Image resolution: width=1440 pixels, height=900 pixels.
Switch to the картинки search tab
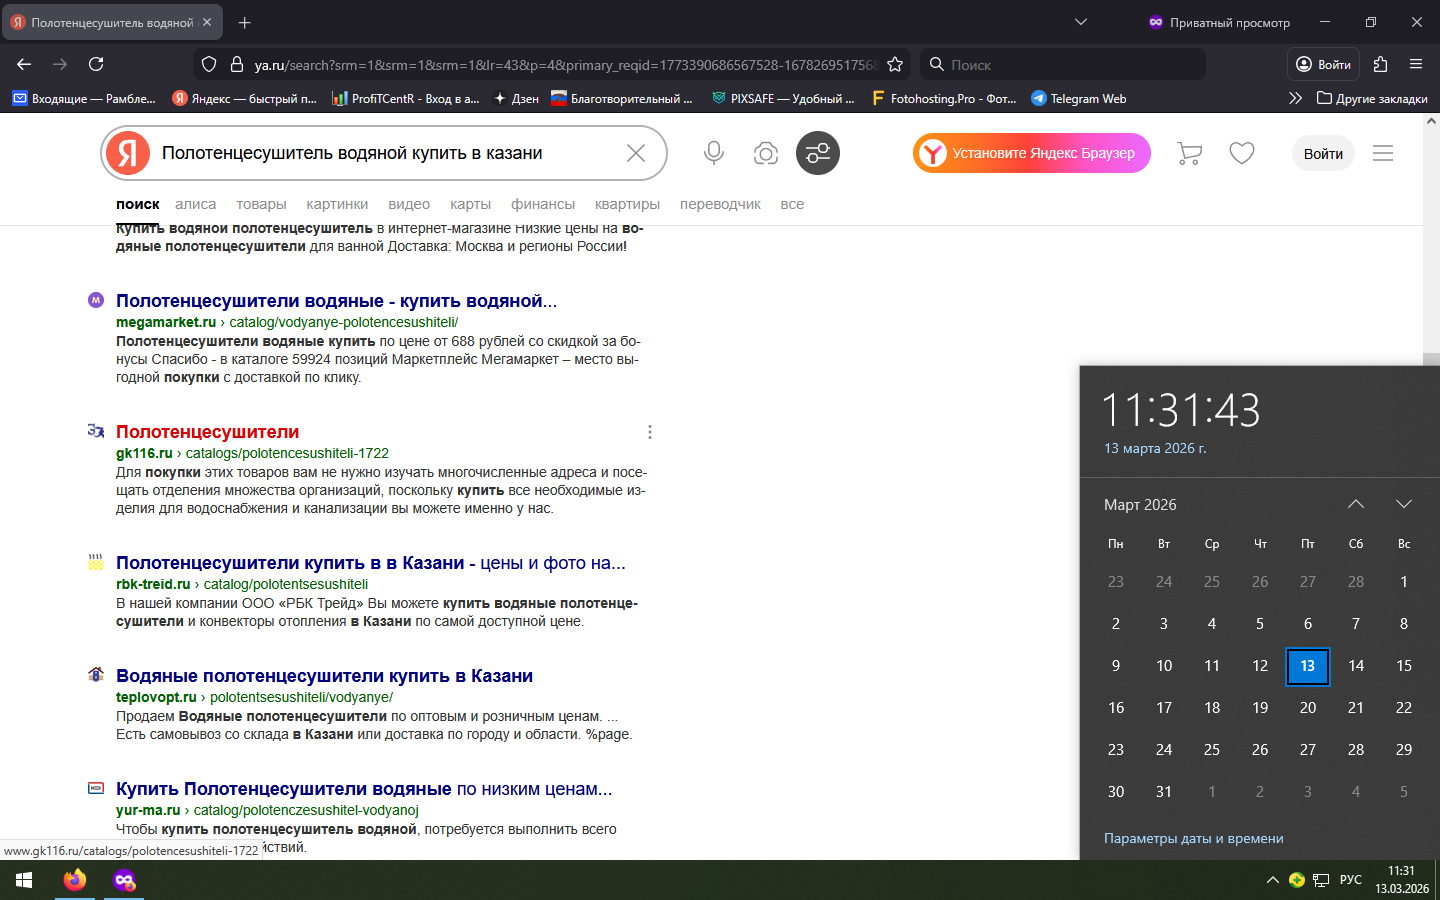(337, 204)
